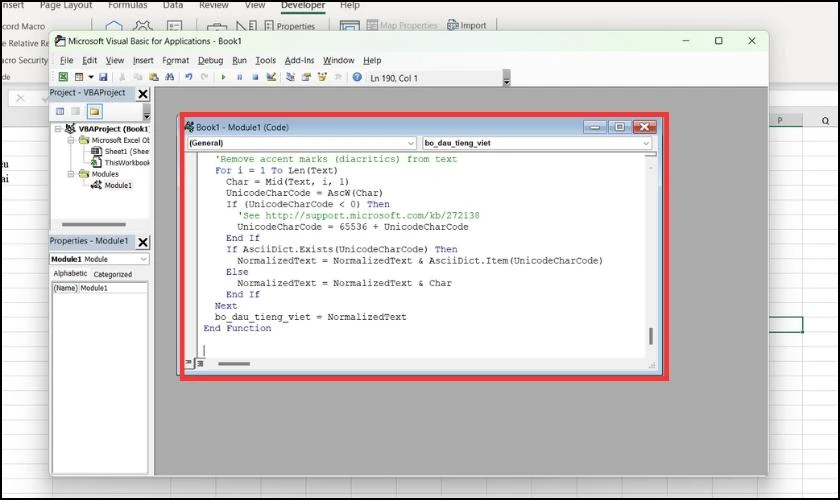
Task: Click the End Function line in code
Action: coord(237,328)
